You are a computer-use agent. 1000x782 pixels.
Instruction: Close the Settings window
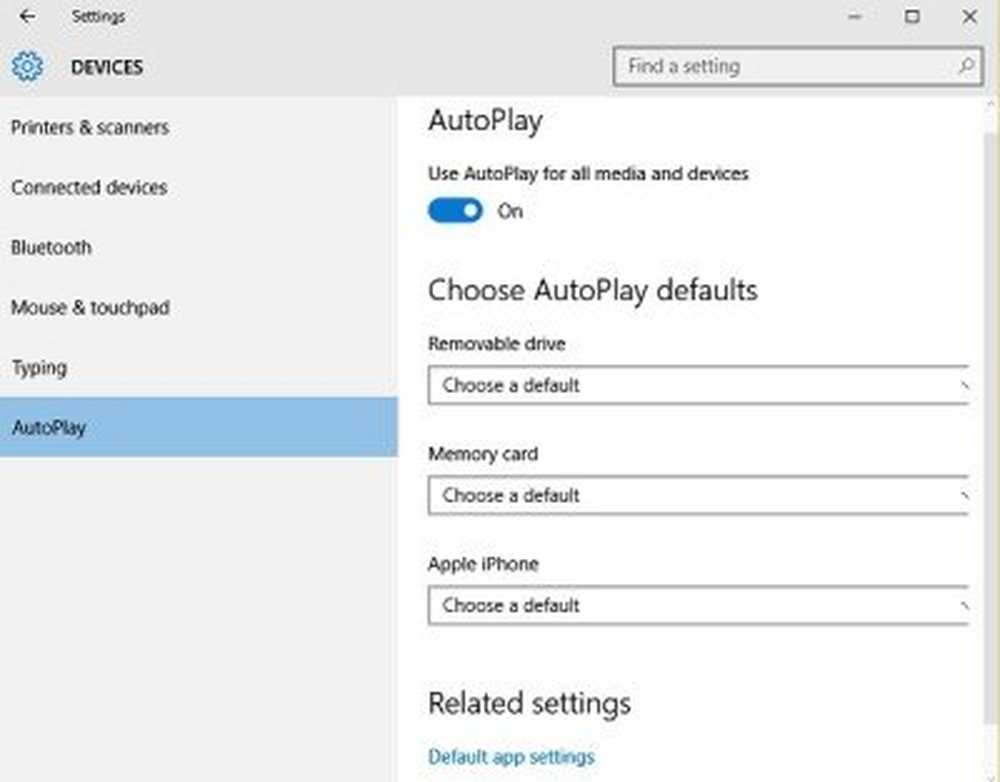pos(969,17)
